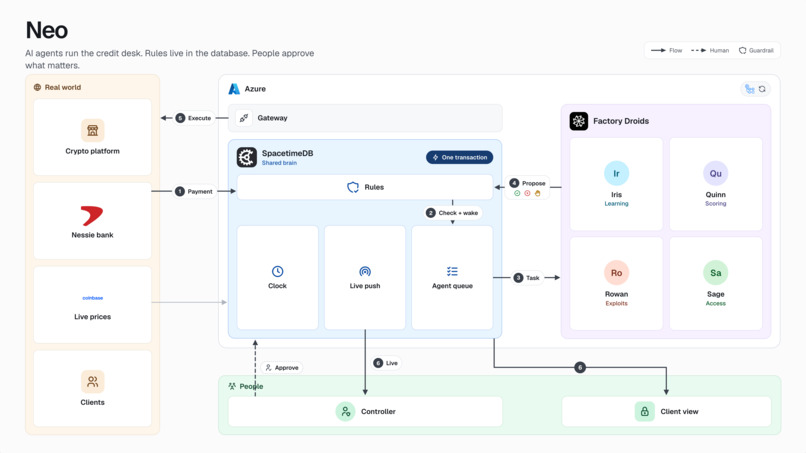Click the 'Exploits' label under Rowan

616,303
